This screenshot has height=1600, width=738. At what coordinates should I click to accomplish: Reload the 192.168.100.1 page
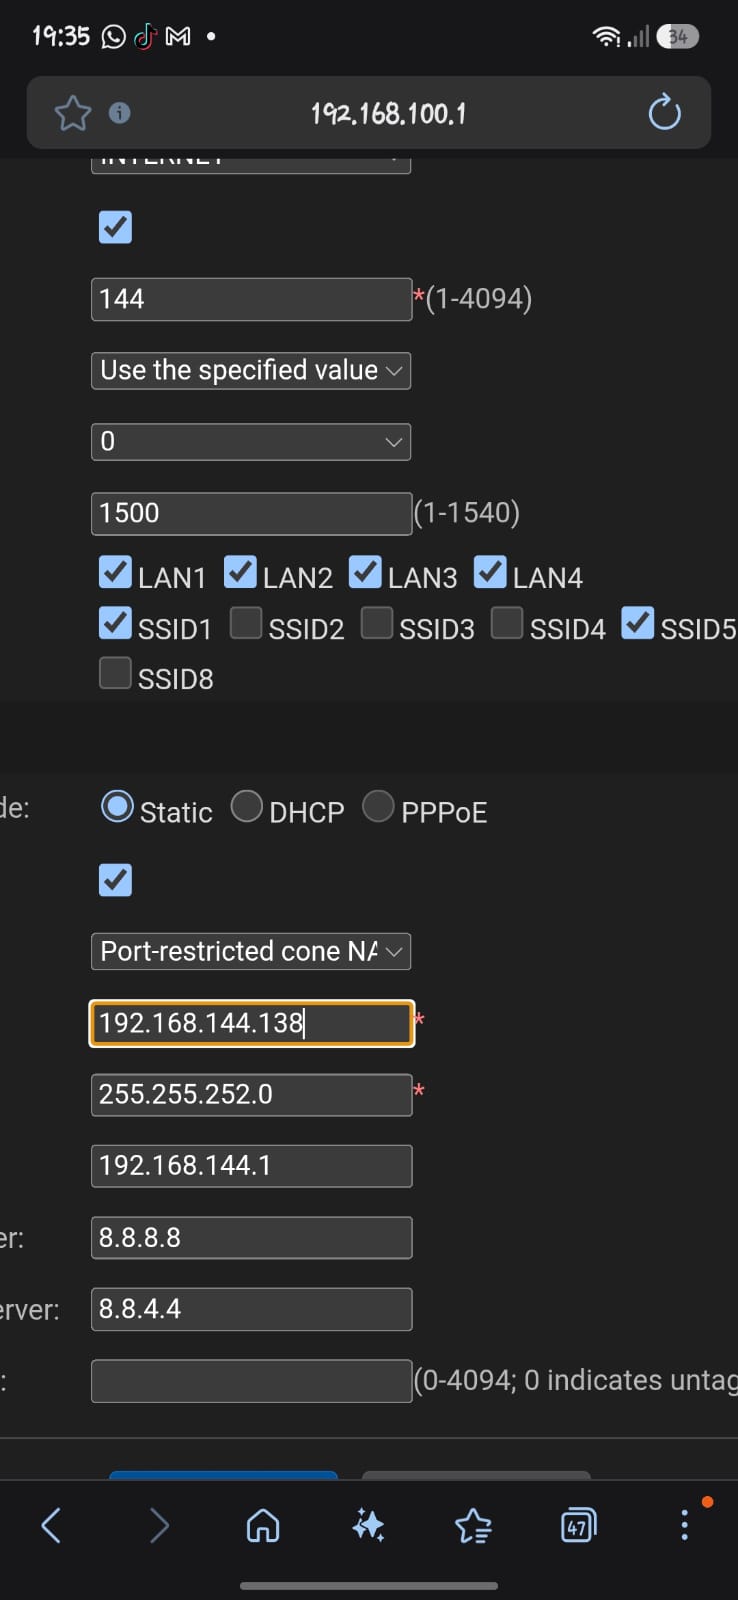(x=664, y=113)
